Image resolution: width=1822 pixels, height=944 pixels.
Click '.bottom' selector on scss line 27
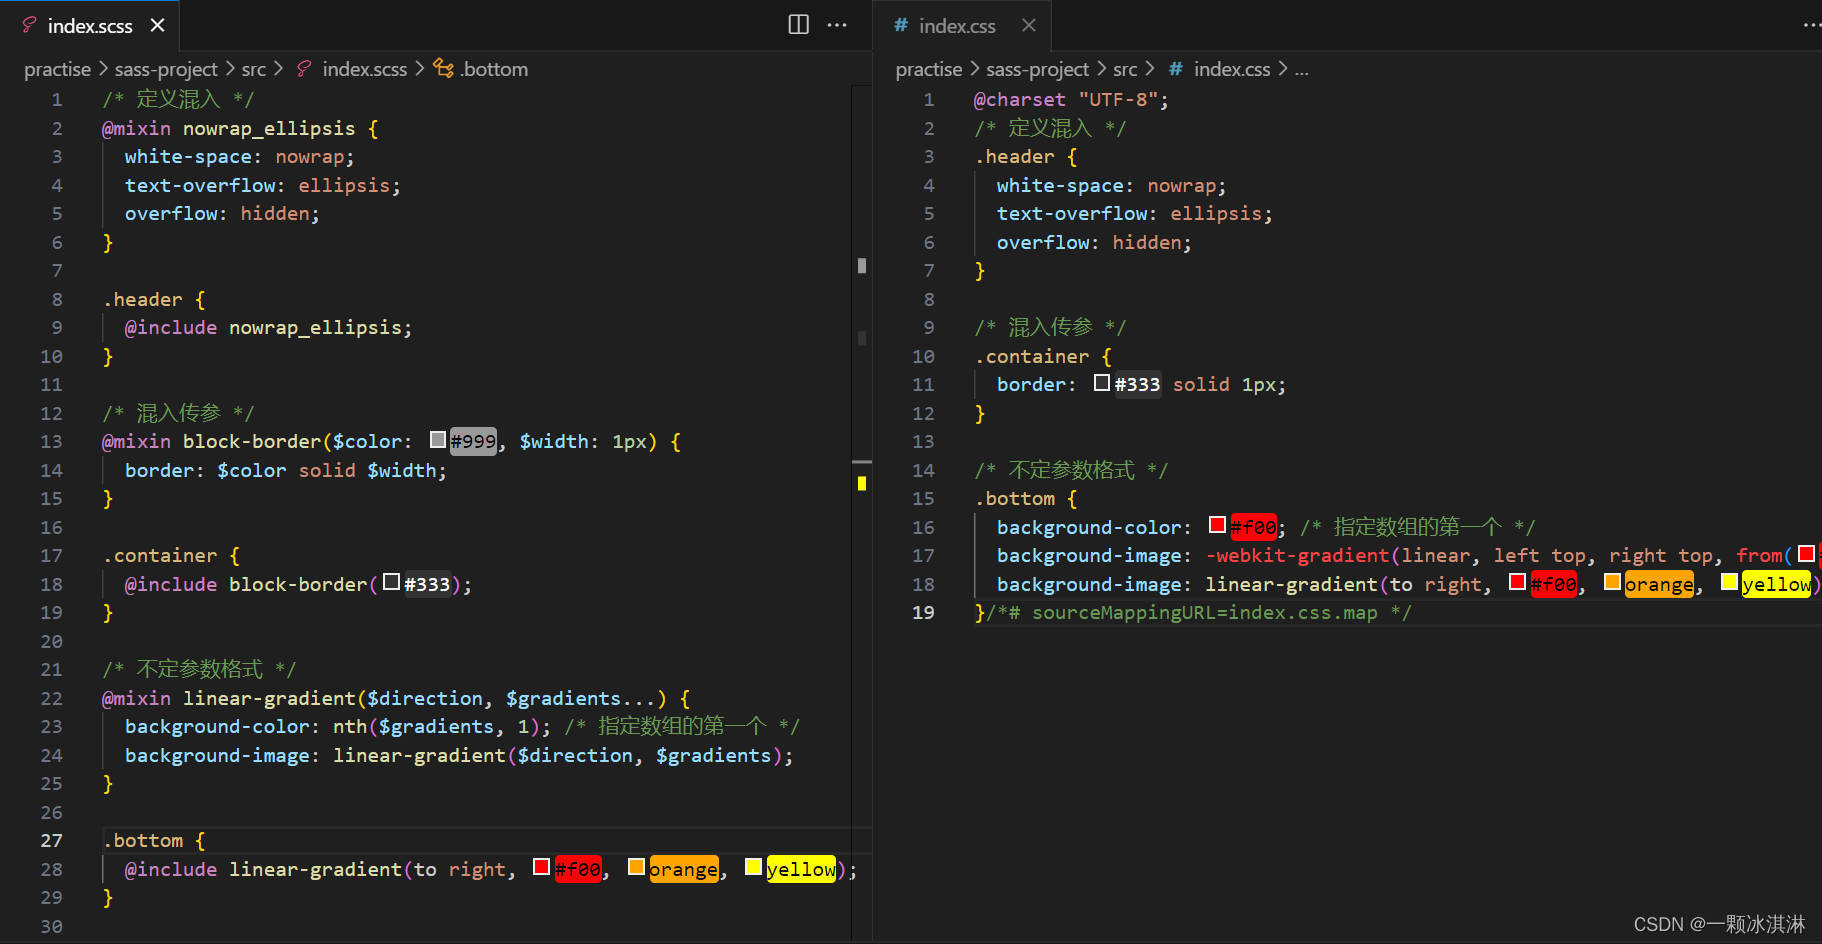tap(143, 841)
